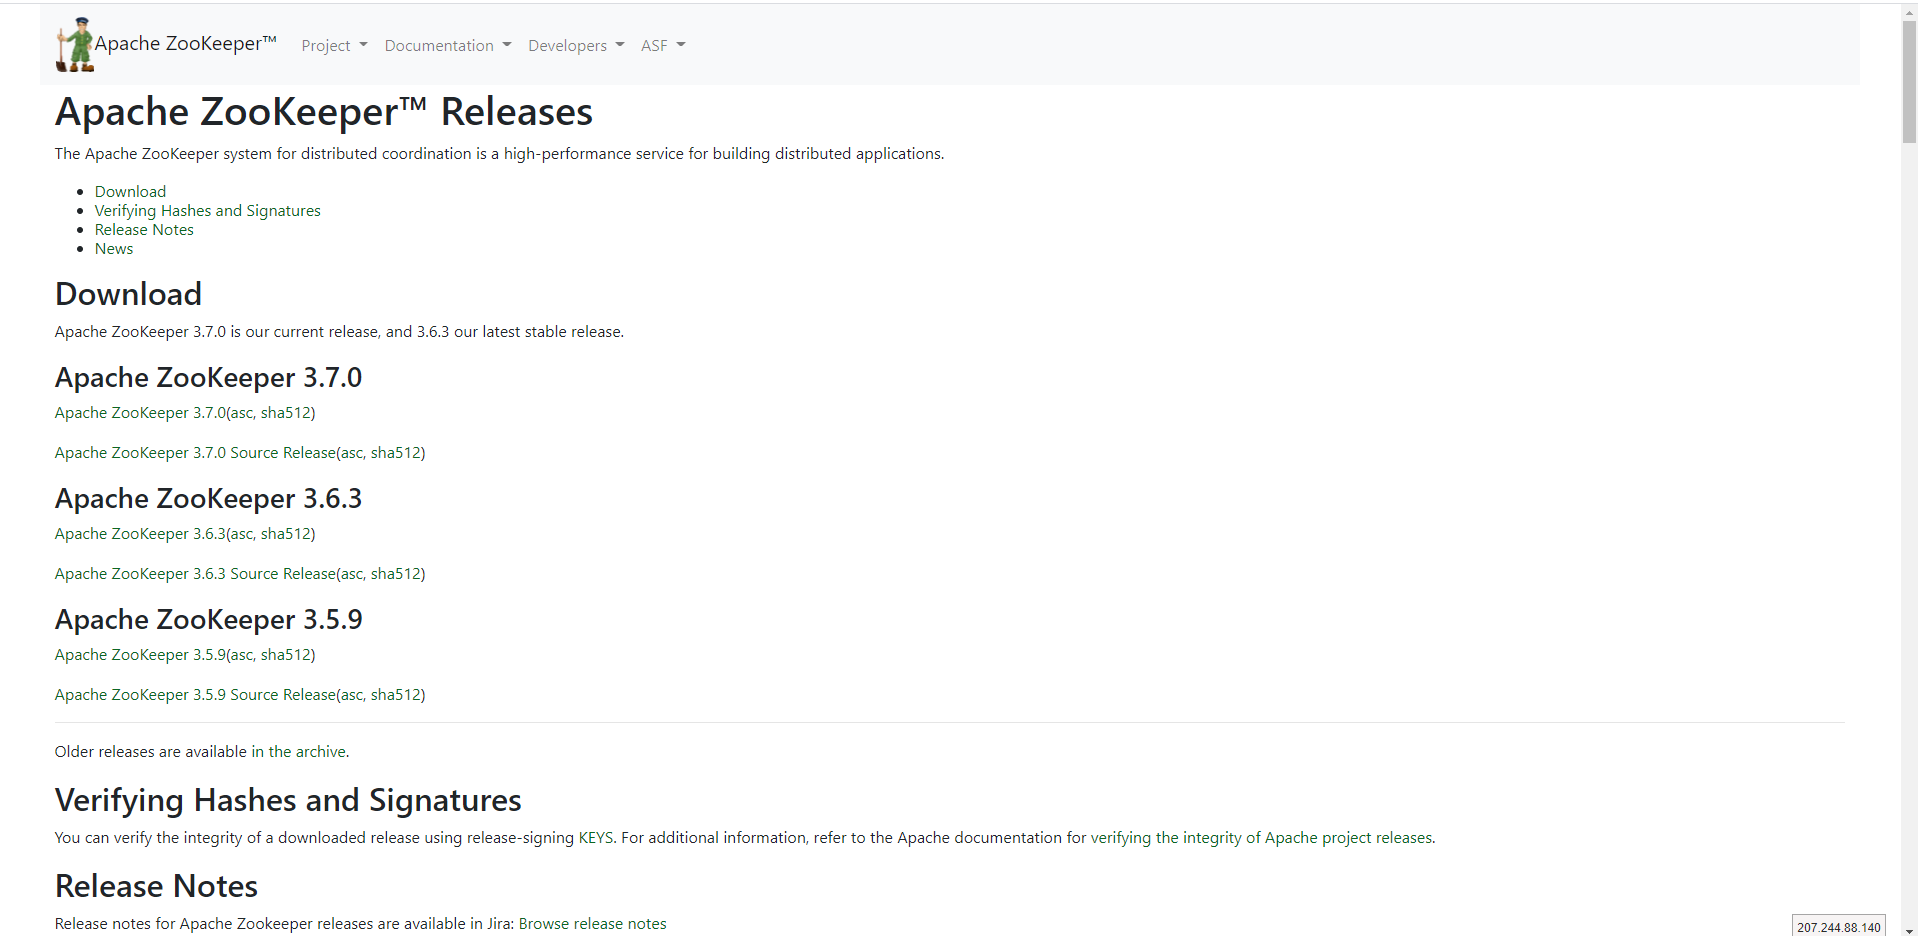
Task: Open sha512 link for 3.7.0 Source Release
Action: 395,452
